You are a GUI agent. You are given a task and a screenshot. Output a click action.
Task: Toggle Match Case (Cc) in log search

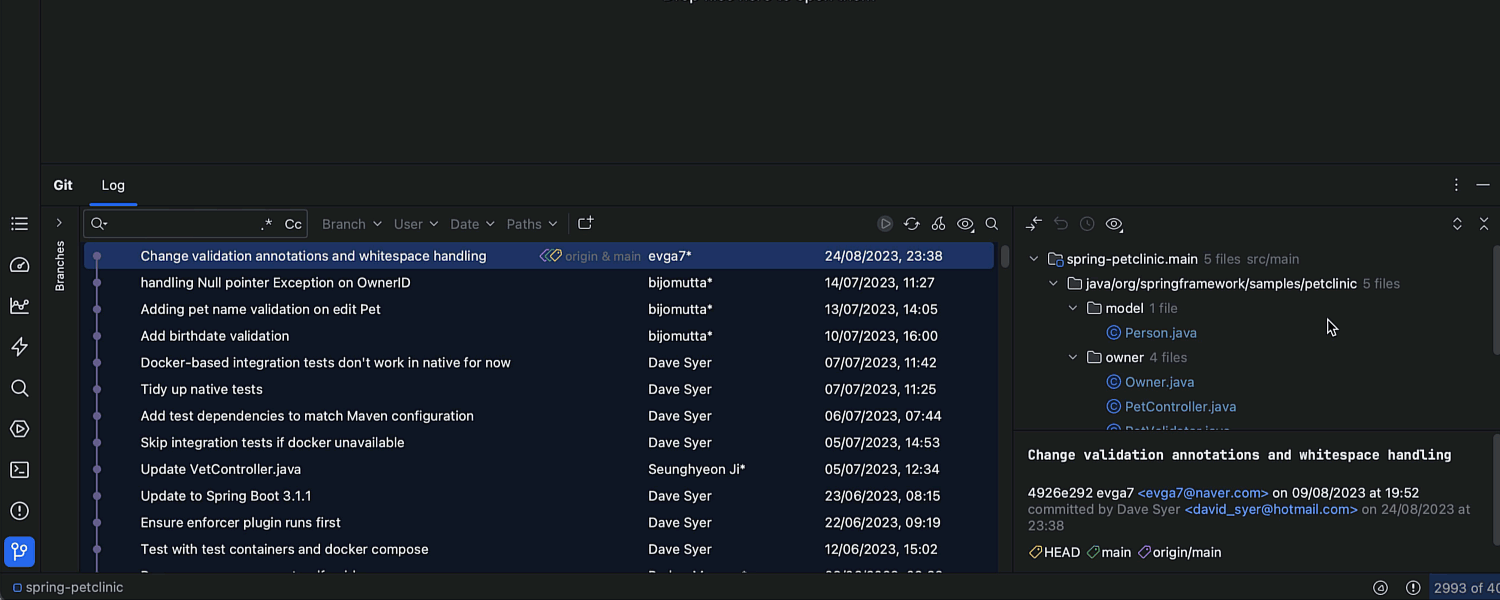(x=293, y=224)
